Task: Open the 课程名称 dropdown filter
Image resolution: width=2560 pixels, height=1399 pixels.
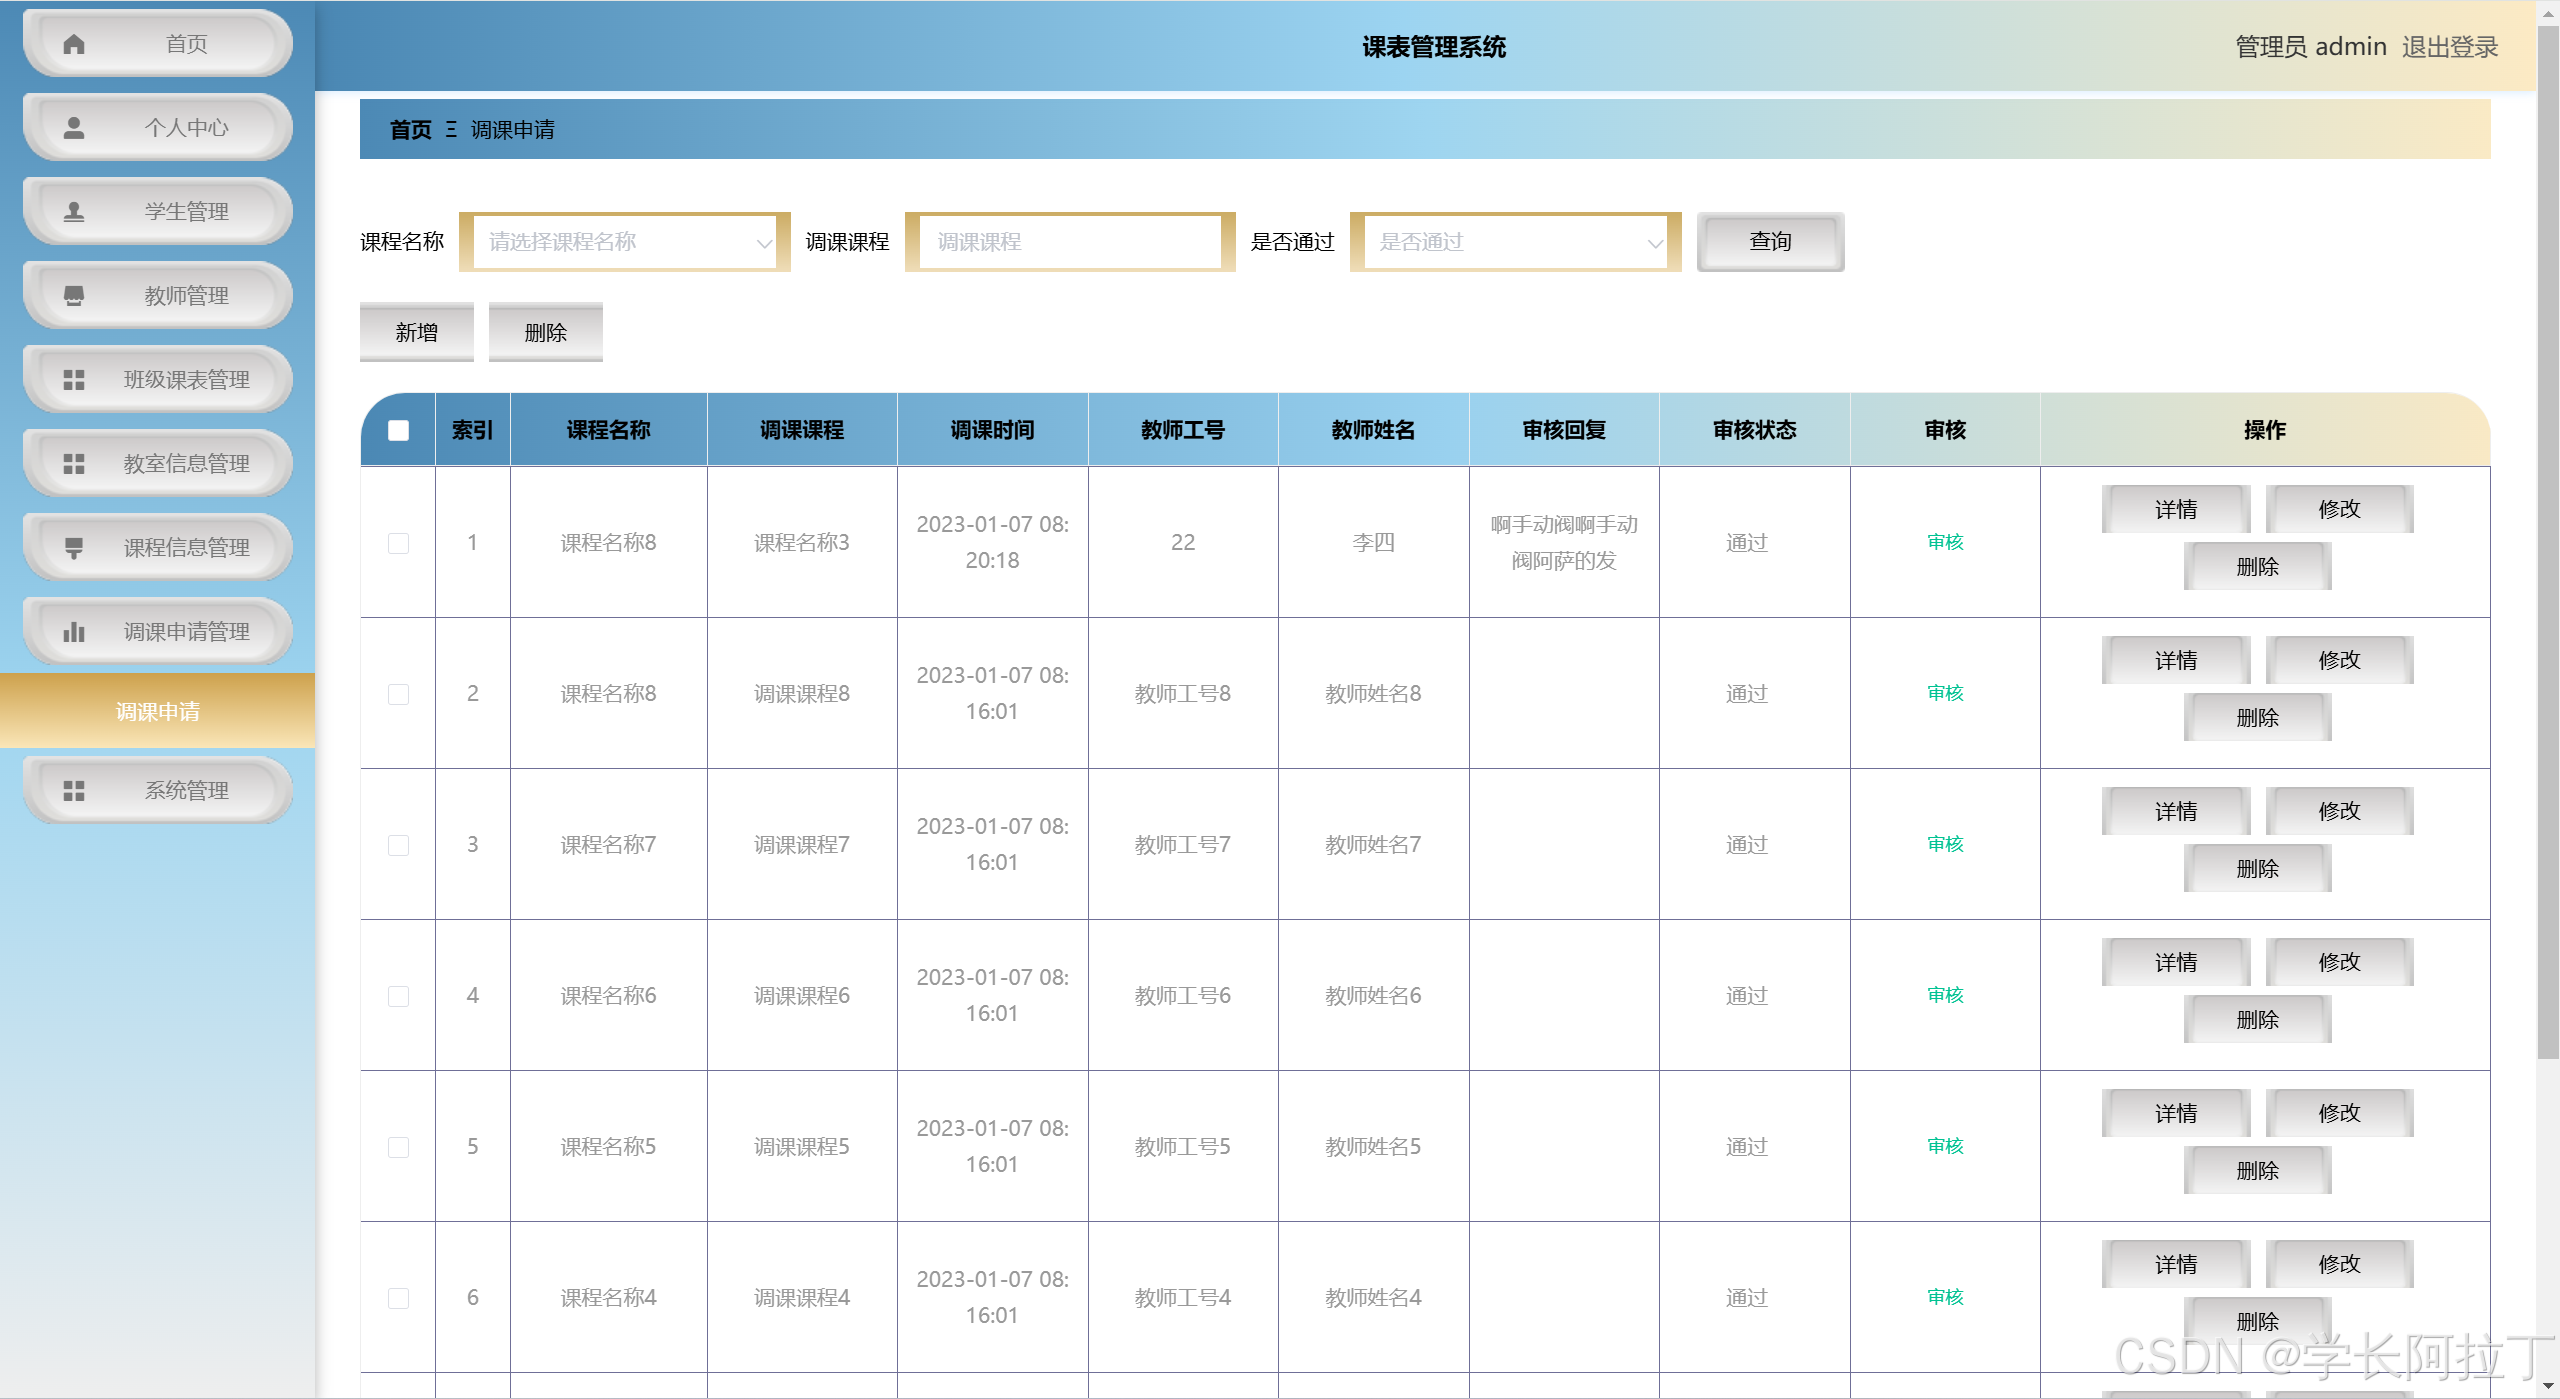Action: point(624,242)
